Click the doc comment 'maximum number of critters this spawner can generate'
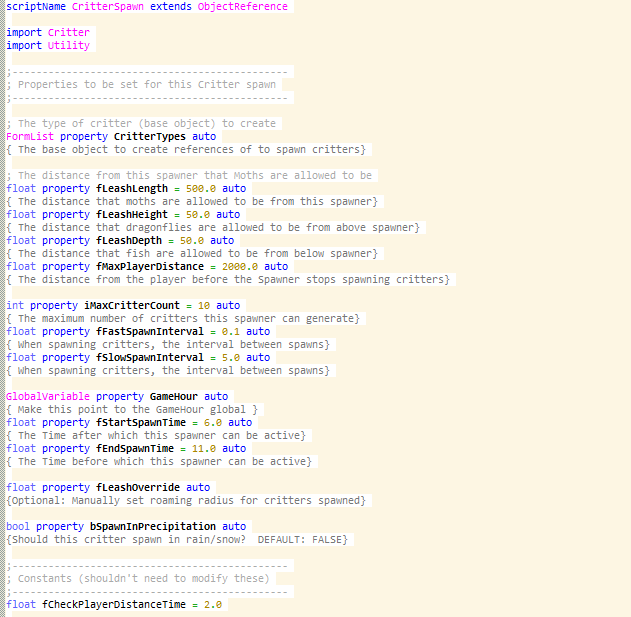The height and width of the screenshot is (617, 631). 183,318
